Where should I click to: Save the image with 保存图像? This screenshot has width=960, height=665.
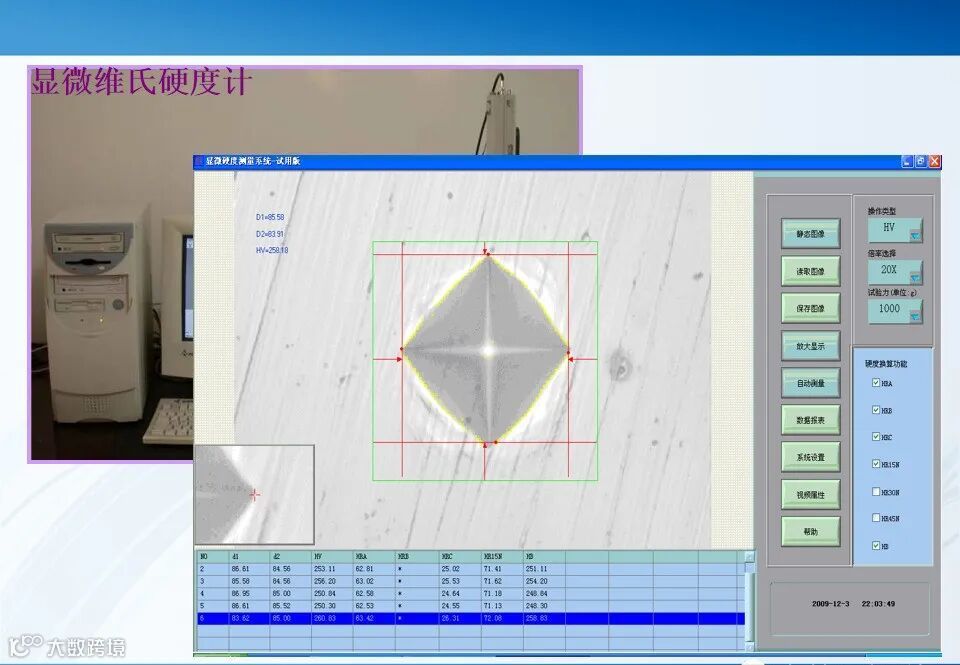click(x=810, y=308)
